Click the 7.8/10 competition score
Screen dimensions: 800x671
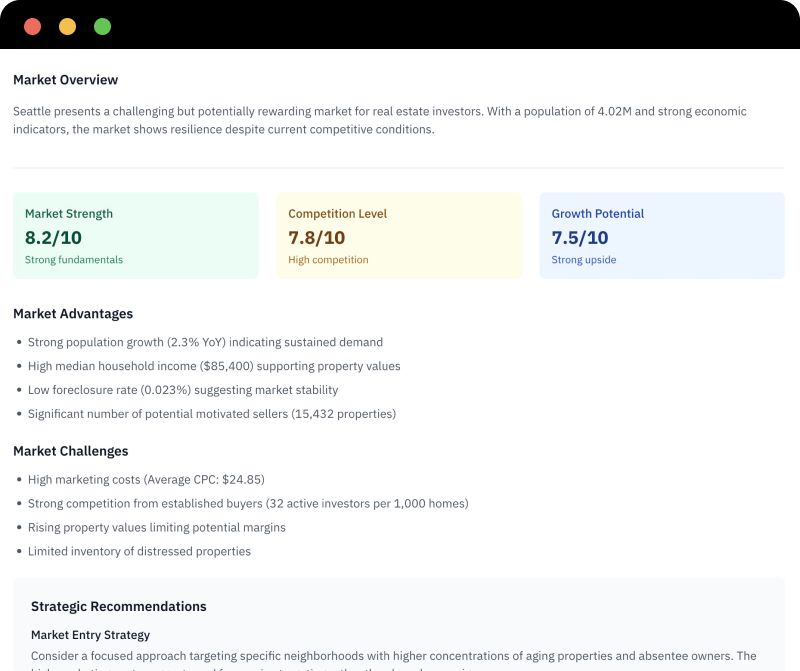click(x=316, y=237)
